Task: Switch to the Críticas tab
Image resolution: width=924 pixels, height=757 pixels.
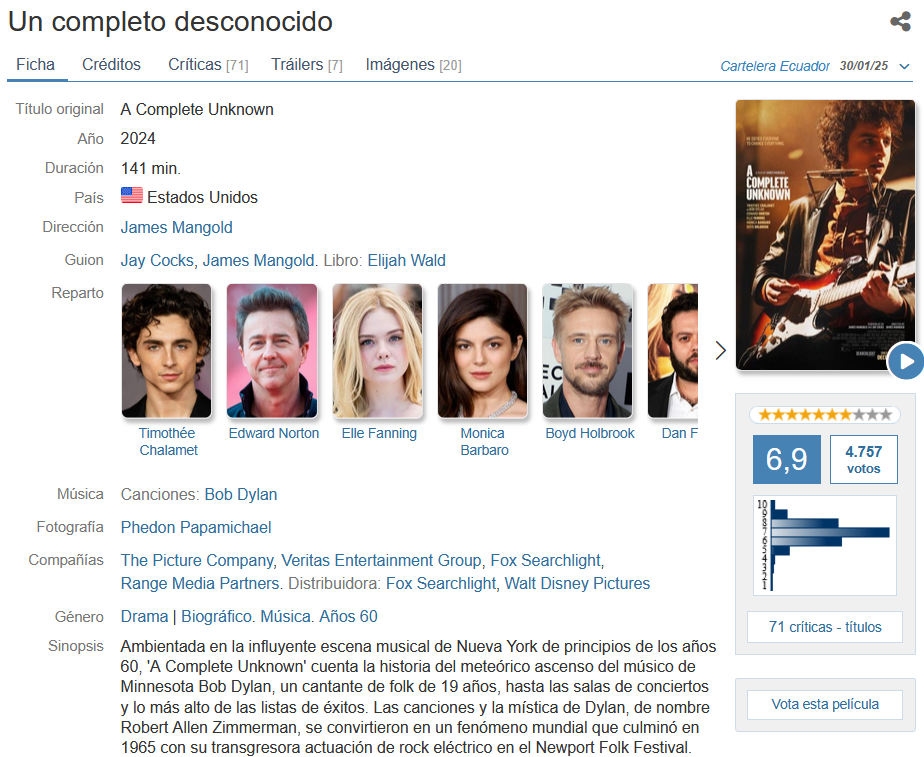Action: coord(208,64)
